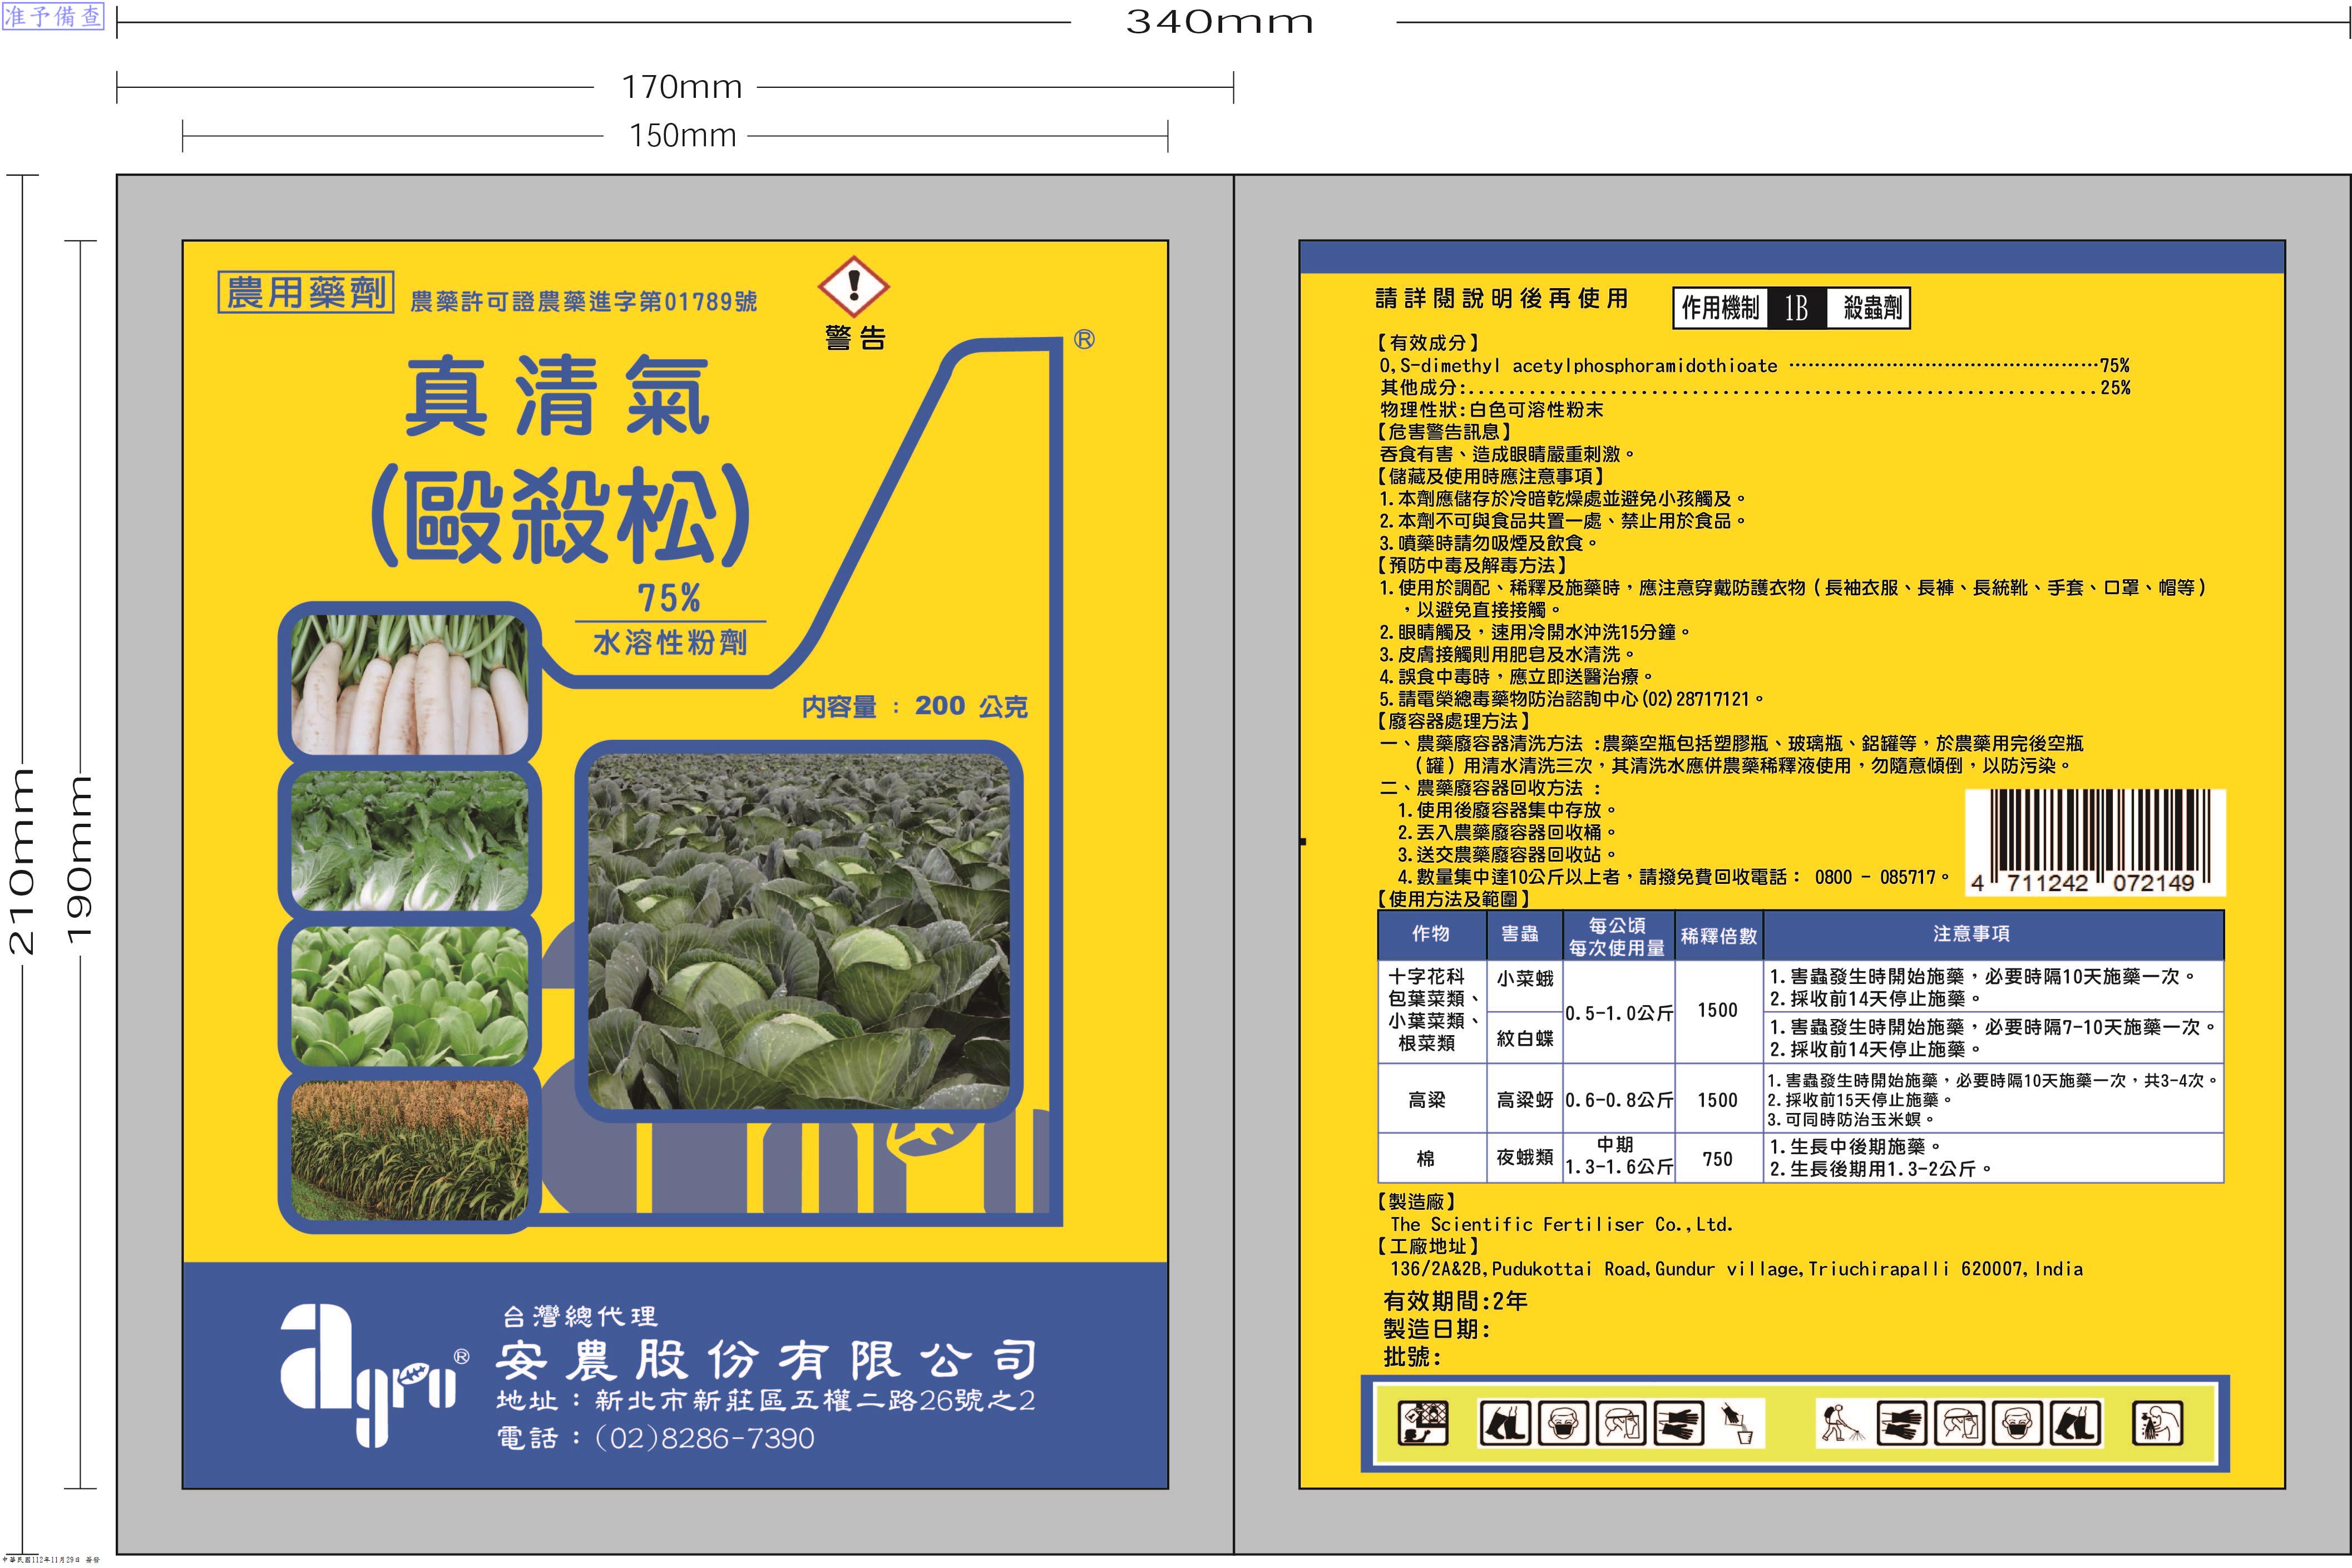
Task: Select the boots pictogram beside the locked-storage icon
Action: [x=1504, y=1424]
